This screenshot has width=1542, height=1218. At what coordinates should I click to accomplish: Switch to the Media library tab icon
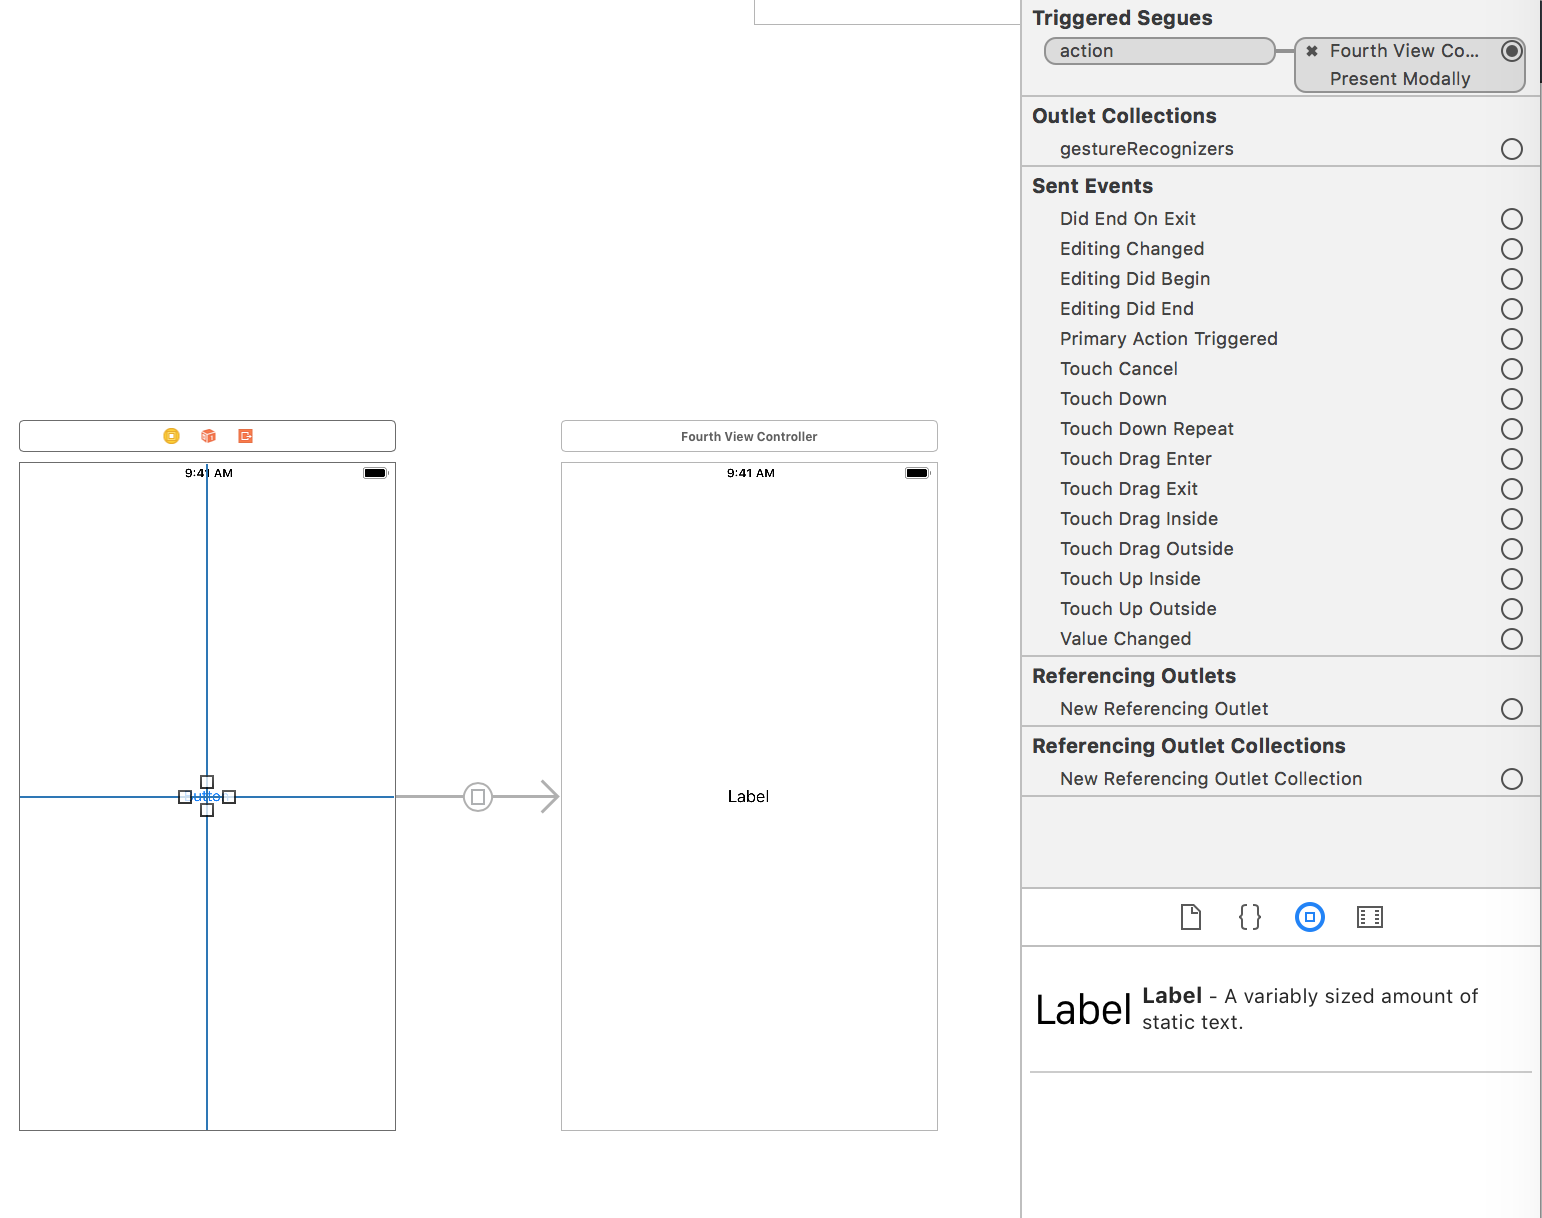coord(1369,917)
